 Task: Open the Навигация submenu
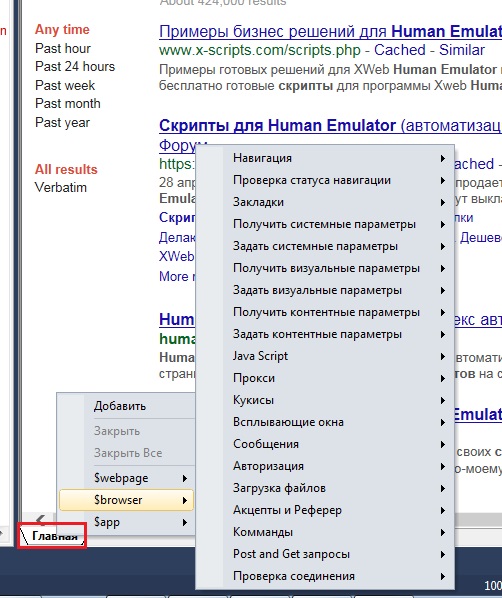coord(325,158)
